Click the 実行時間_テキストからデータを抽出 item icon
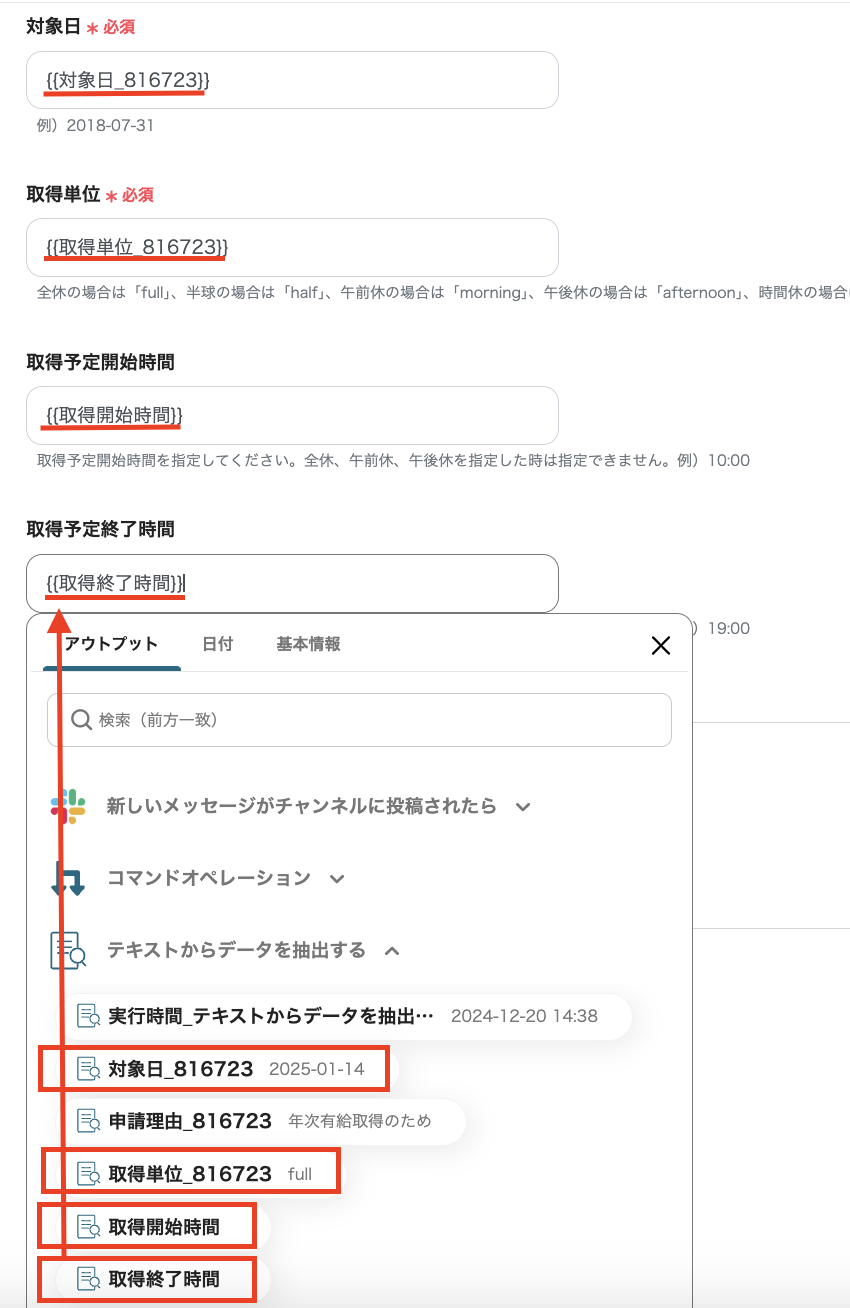 88,1016
